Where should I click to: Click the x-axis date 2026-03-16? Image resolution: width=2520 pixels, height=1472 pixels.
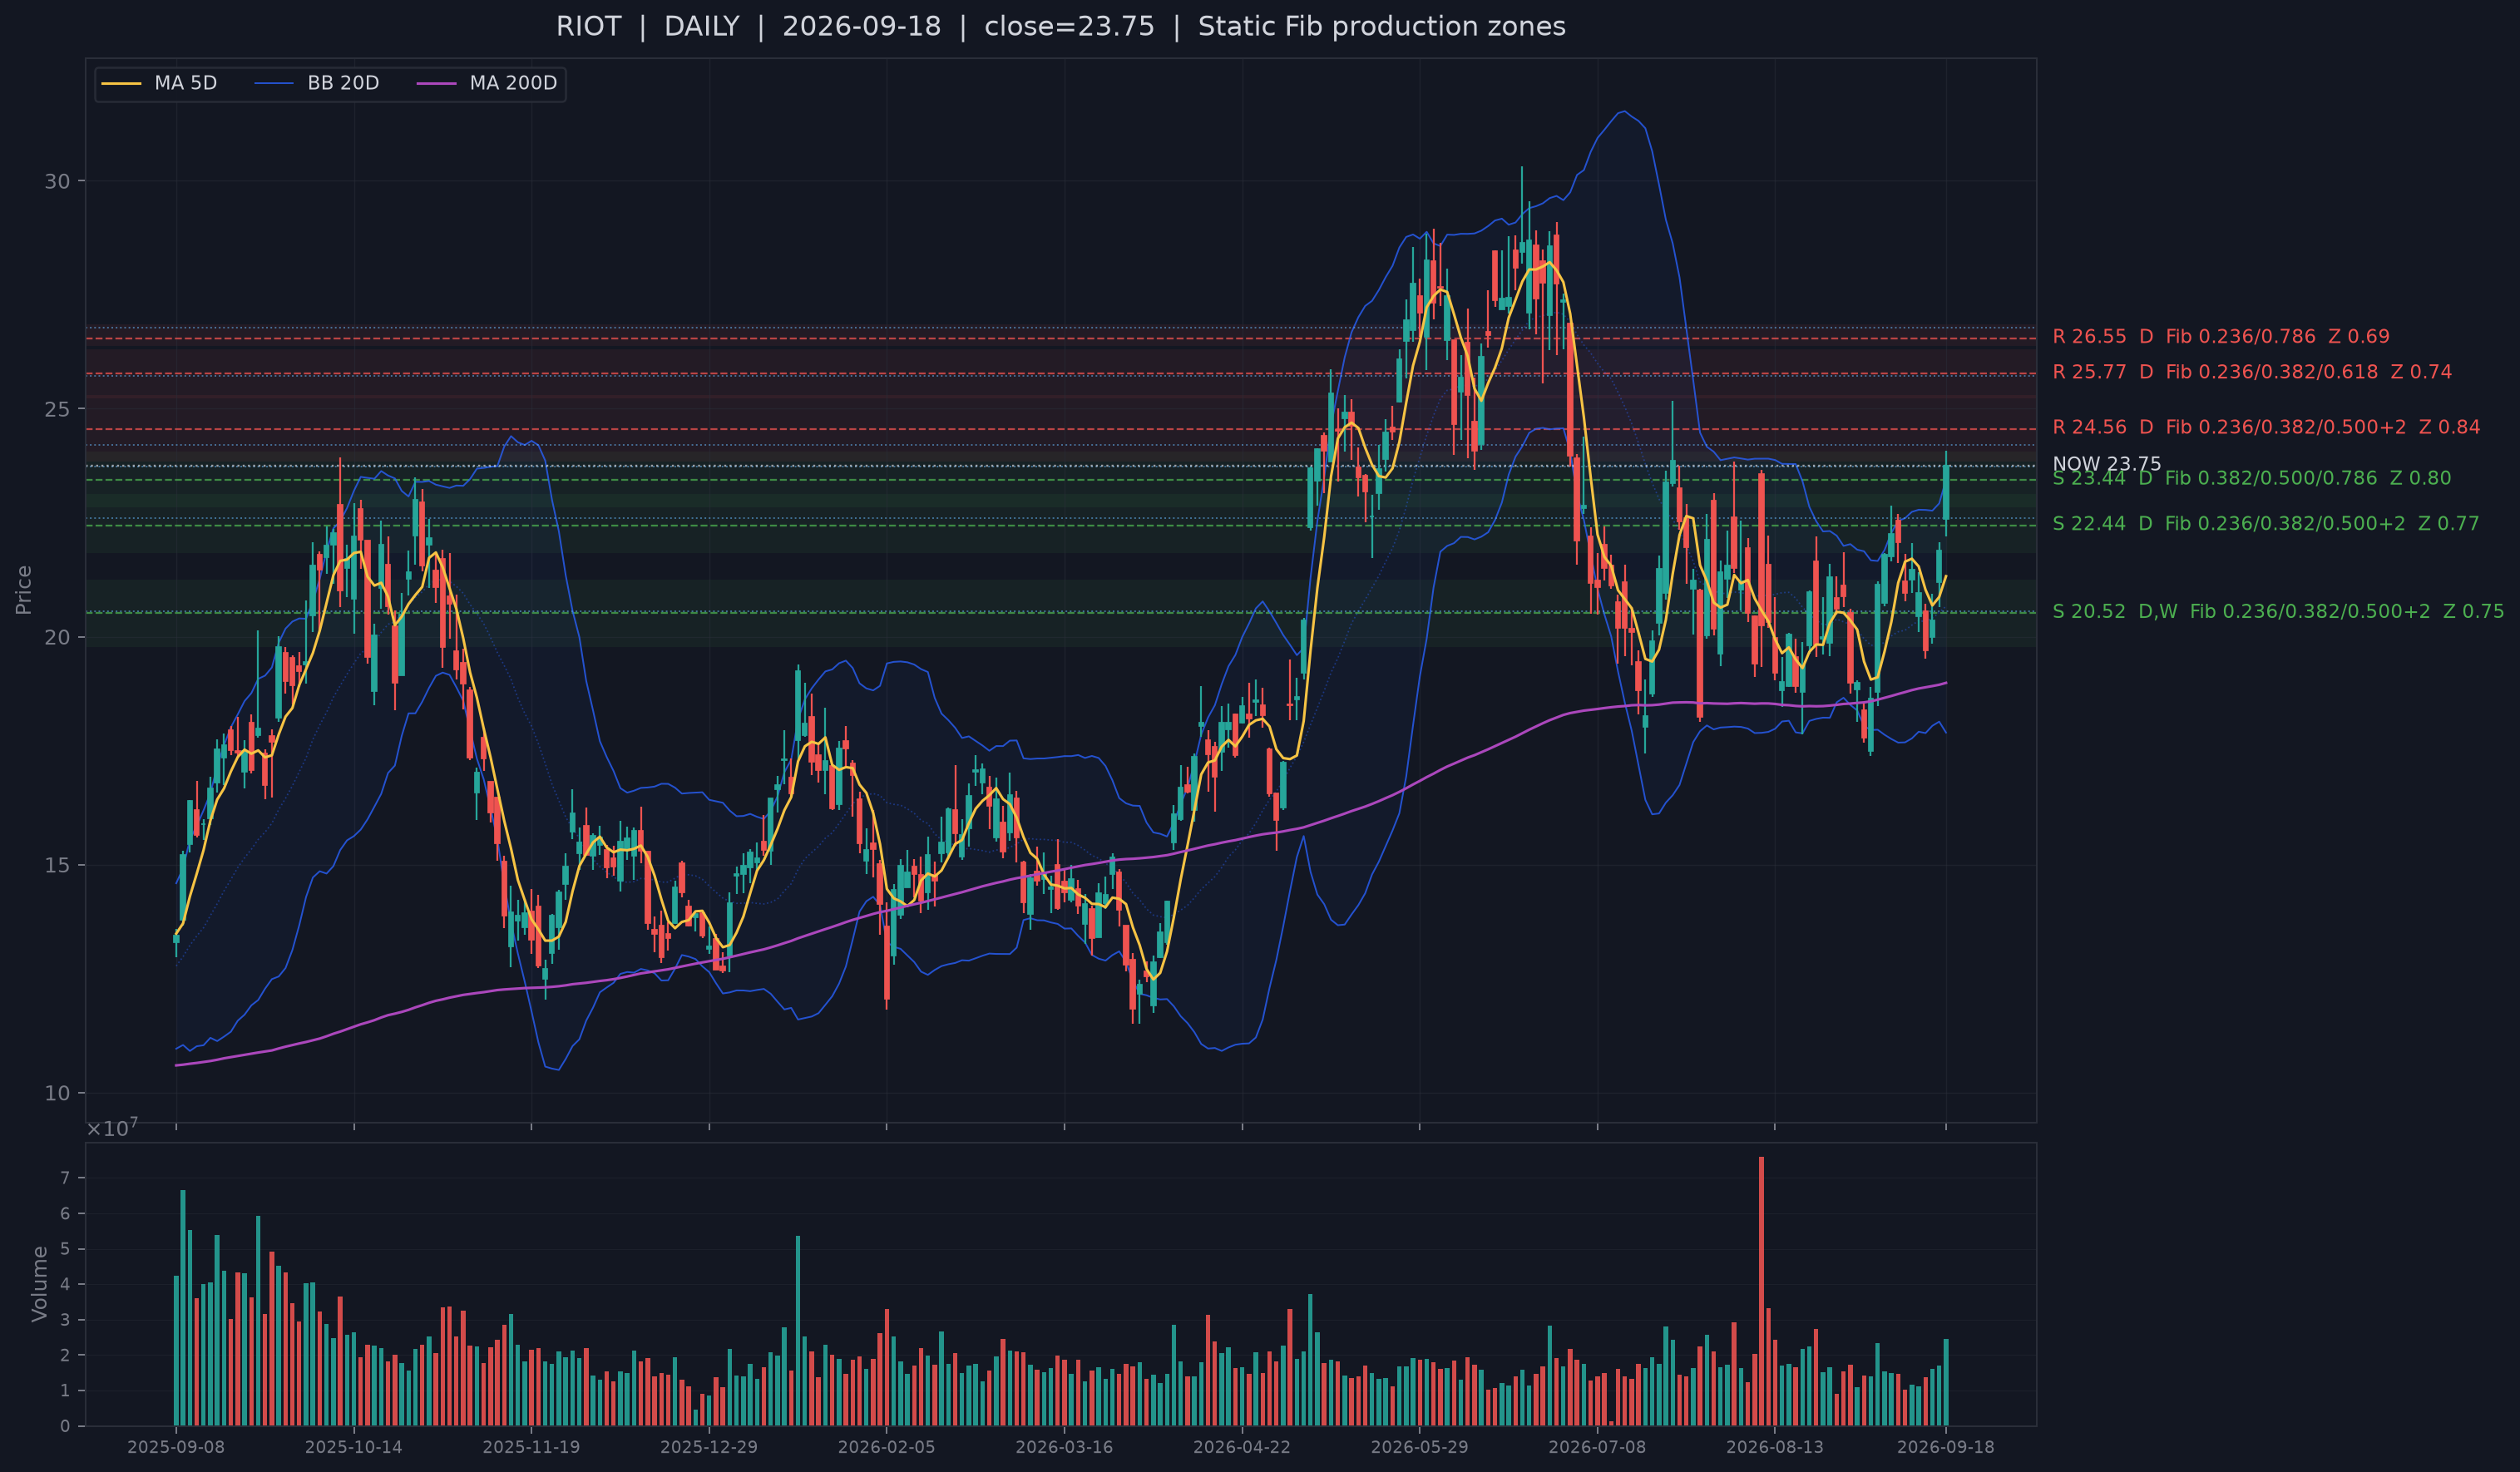click(x=1064, y=1447)
